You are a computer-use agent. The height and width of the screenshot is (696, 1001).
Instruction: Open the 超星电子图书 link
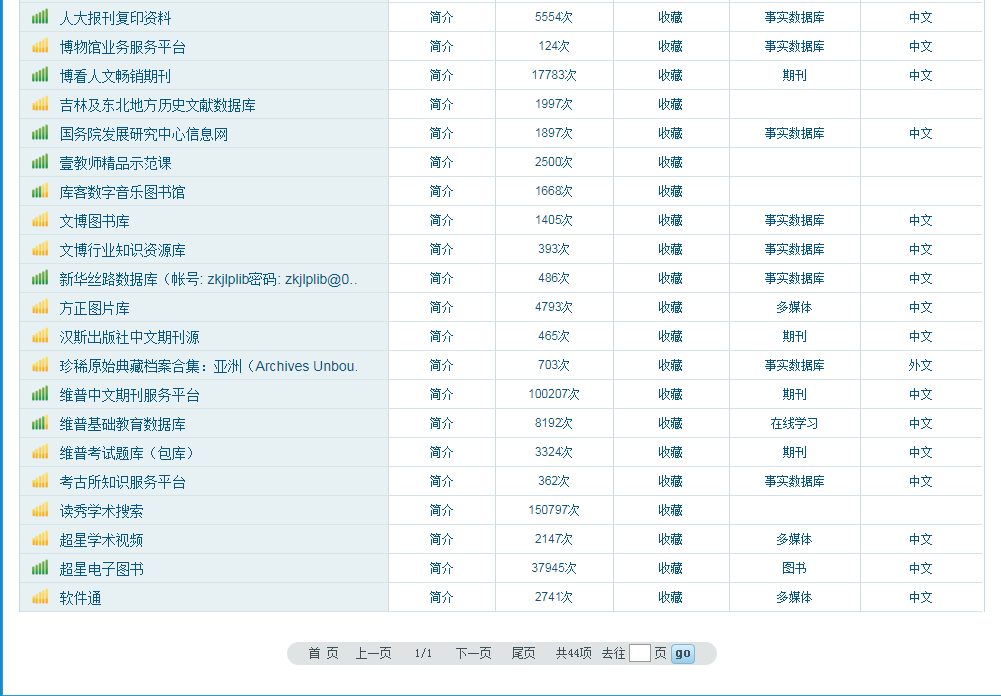coord(102,569)
